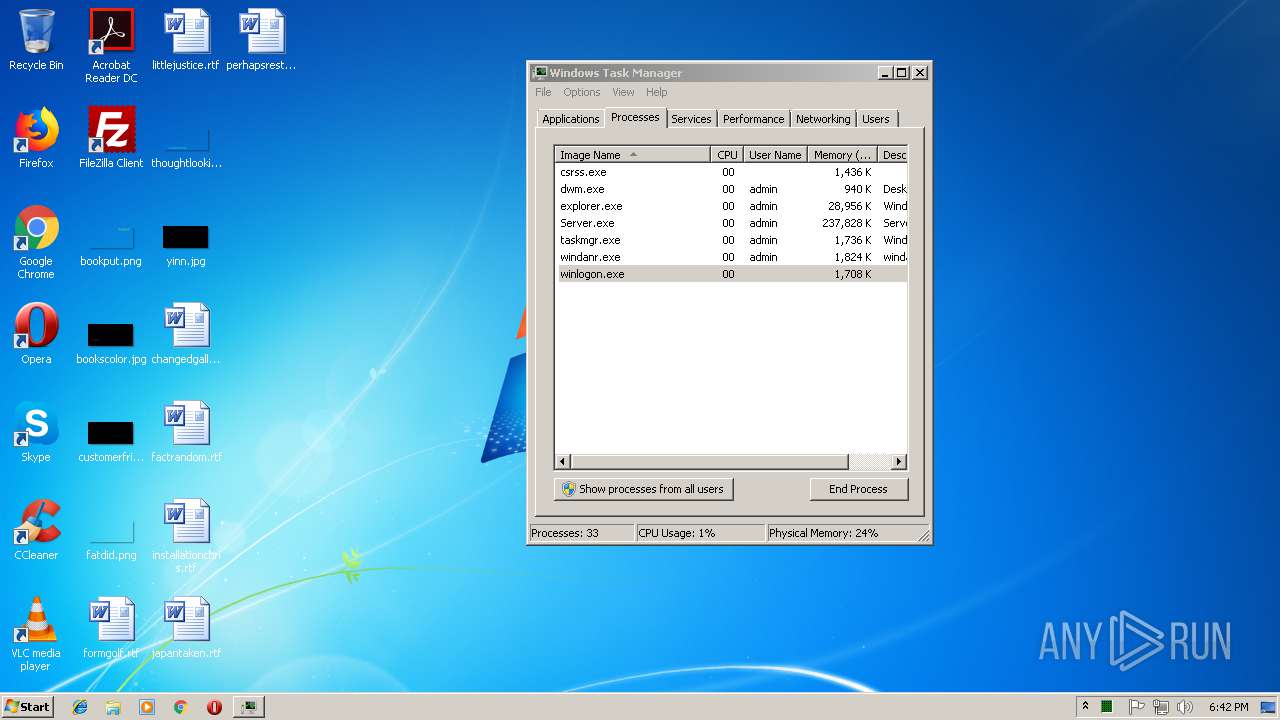This screenshot has width=1280, height=720.
Task: Launch Acrobat Reader DC shortcut
Action: [x=111, y=46]
